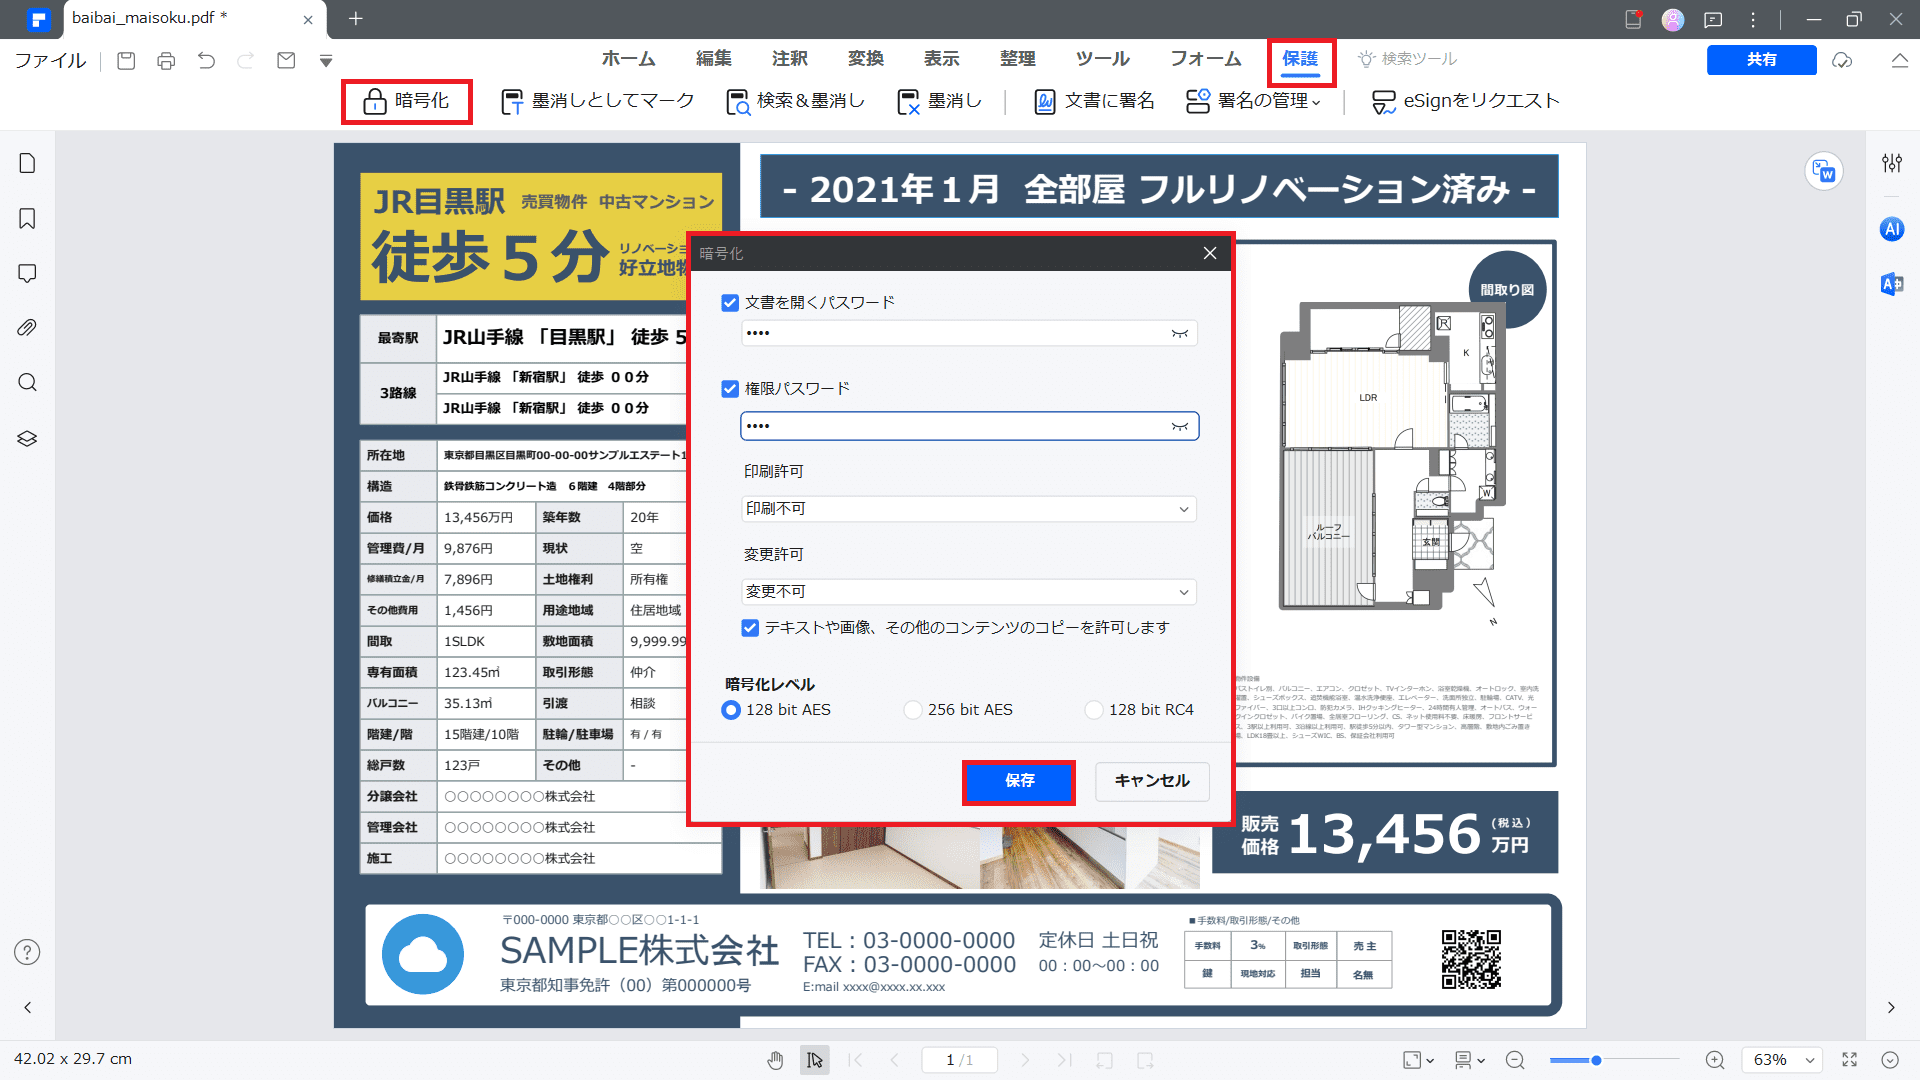
Task: Open the 印刷許可 dropdown
Action: 969,509
